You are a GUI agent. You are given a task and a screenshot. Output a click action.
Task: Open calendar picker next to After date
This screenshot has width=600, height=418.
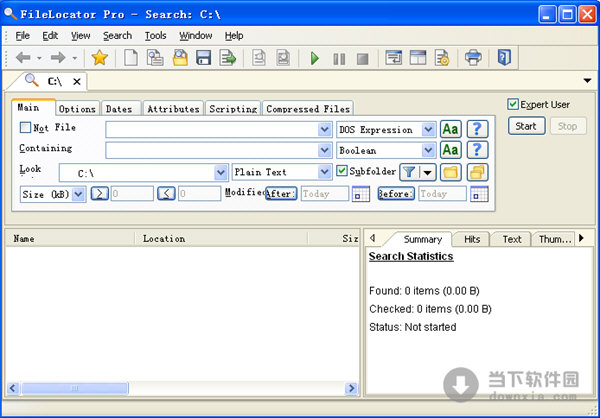point(360,194)
